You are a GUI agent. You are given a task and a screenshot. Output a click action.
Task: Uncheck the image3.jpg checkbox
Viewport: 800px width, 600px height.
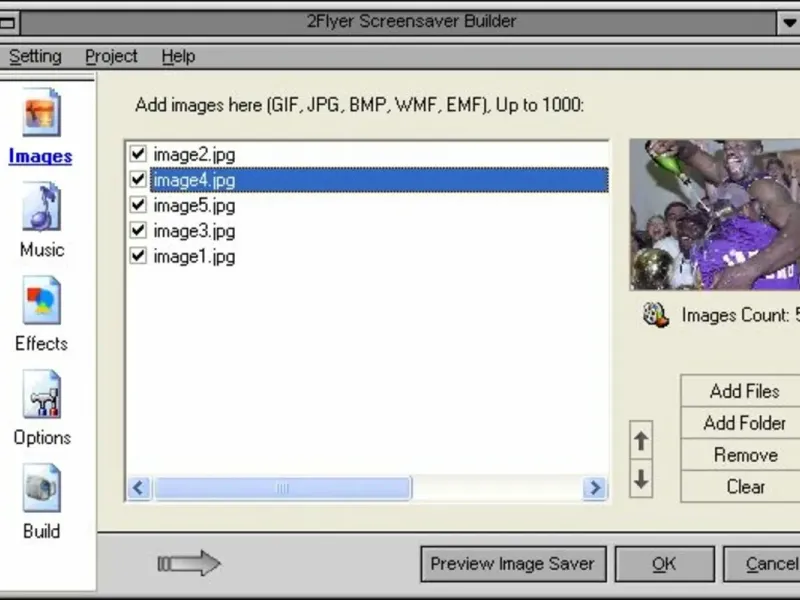138,231
